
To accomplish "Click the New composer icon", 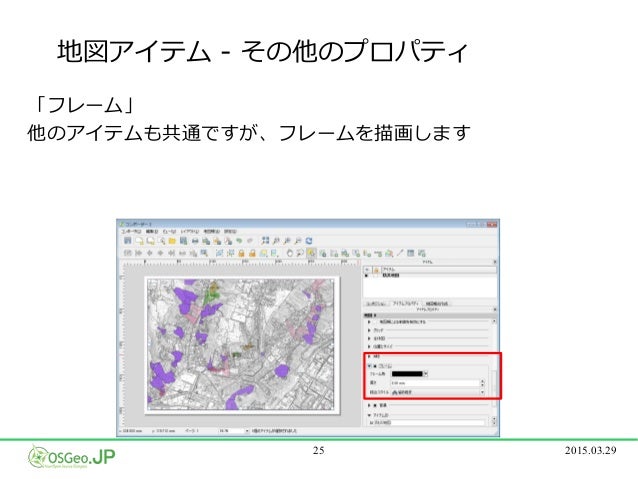I will [139, 241].
